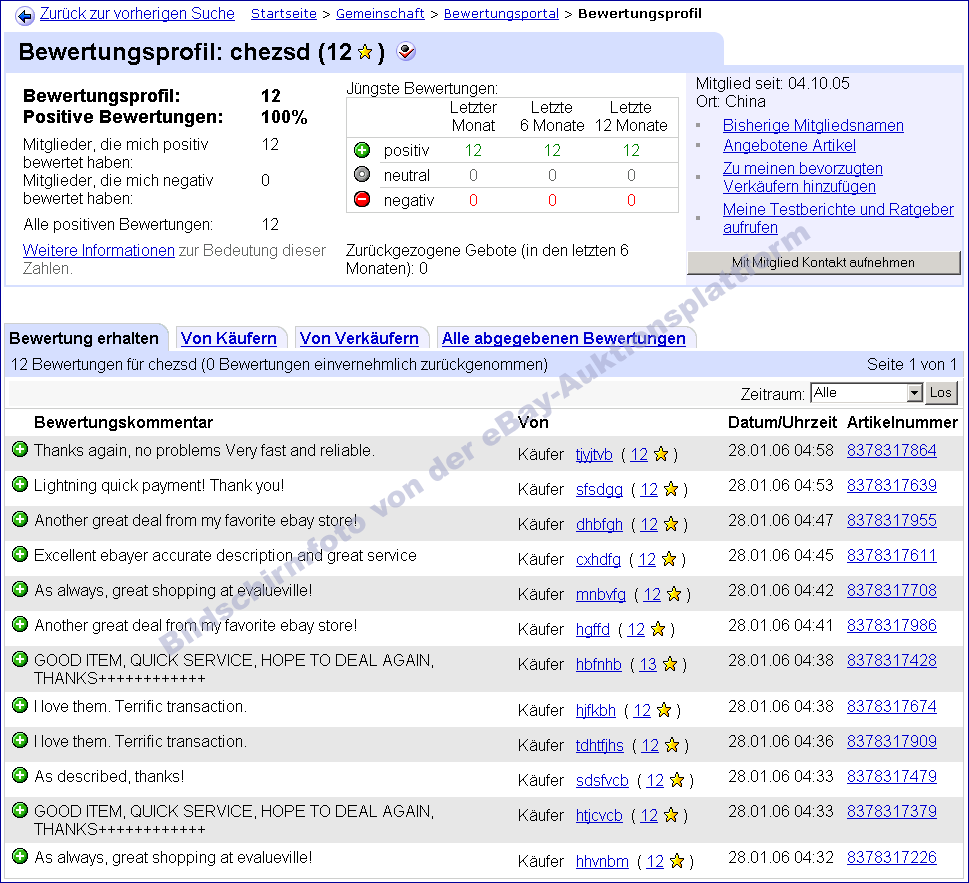Open buyer profile hhvnbm
969x883 pixels.
pos(602,861)
